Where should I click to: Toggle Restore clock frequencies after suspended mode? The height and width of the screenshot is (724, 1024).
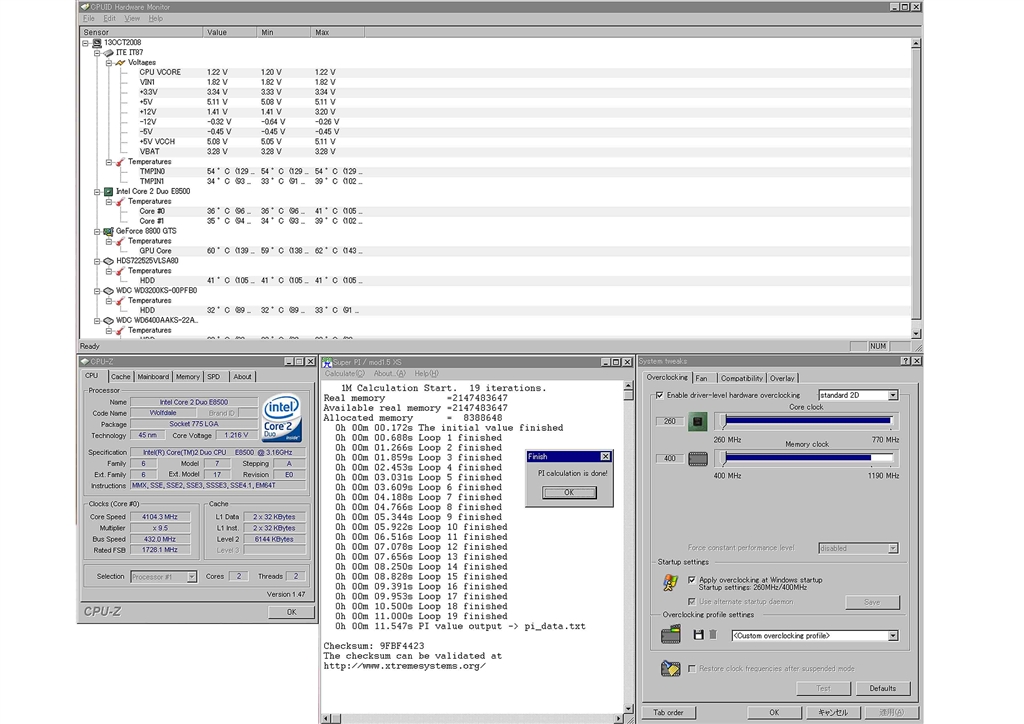click(x=692, y=669)
